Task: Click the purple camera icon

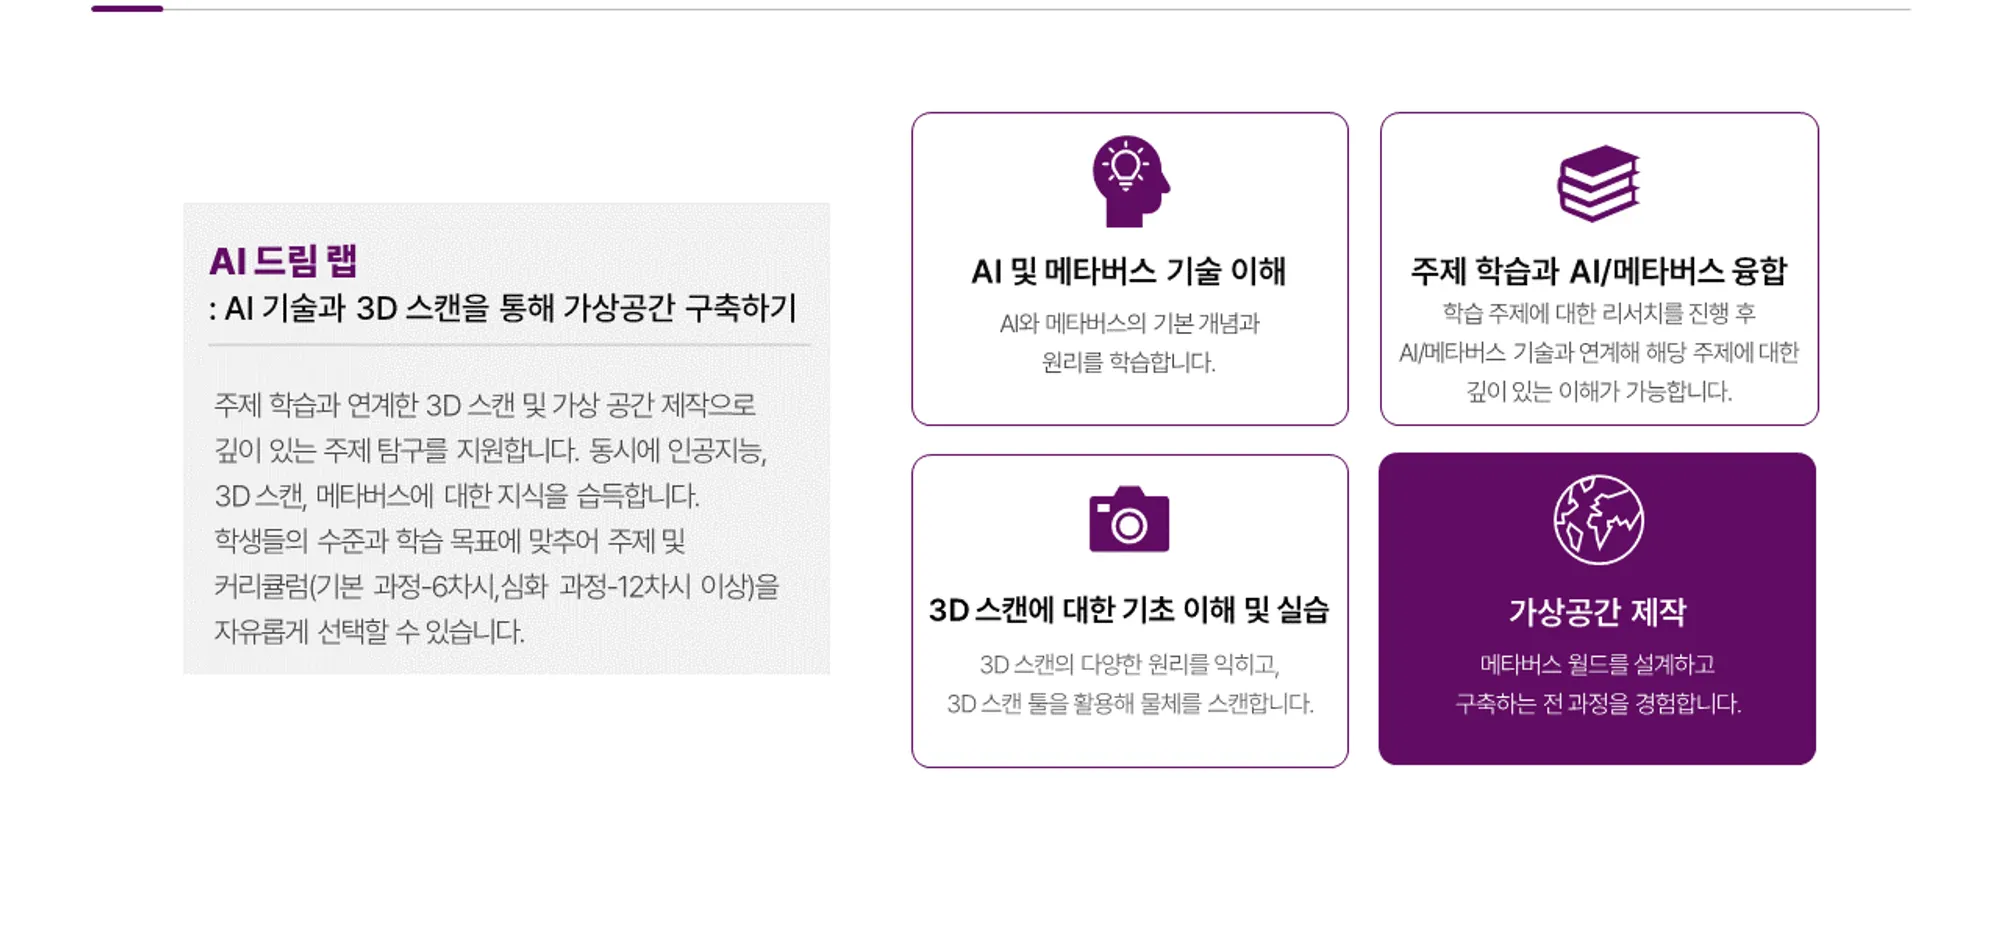Action: (x=1129, y=520)
